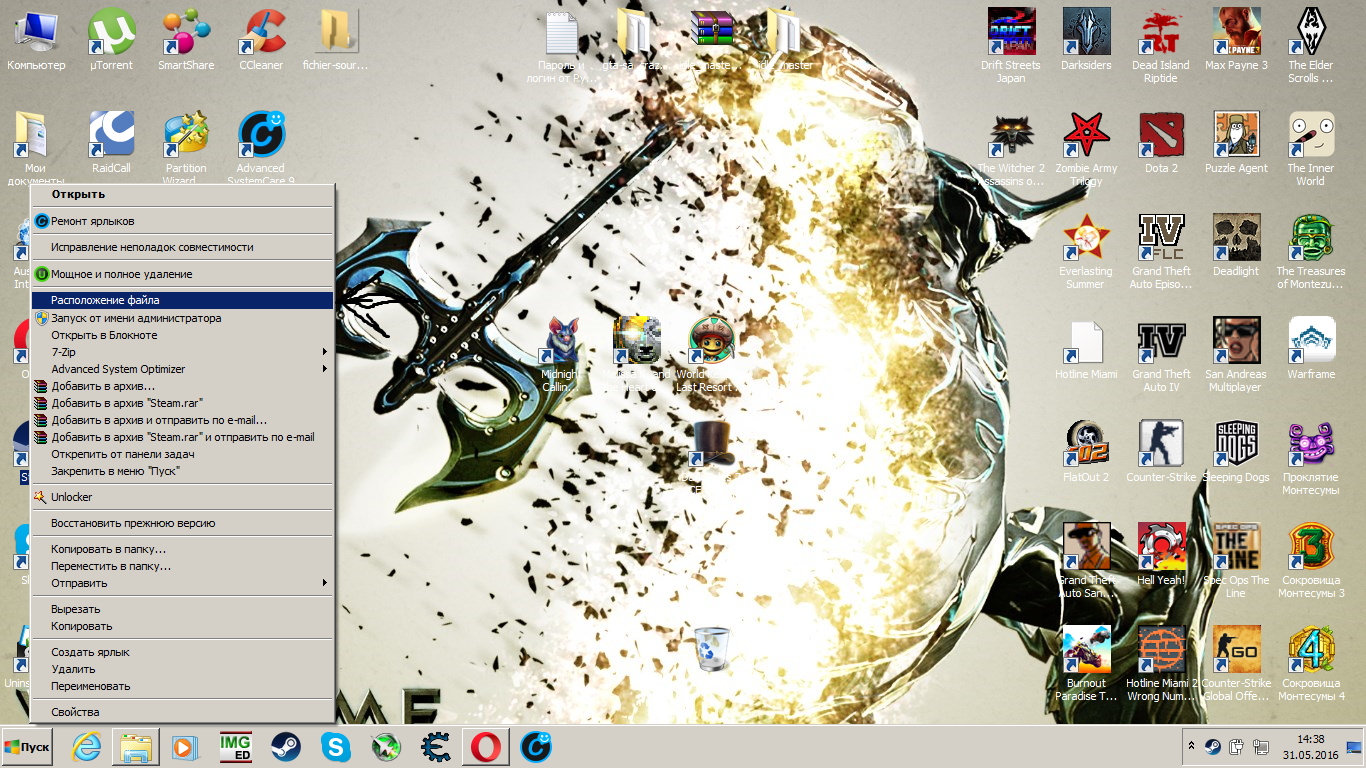This screenshot has height=768, width=1366.
Task: Choose Восстановить прежнюю версию
Action: click(181, 523)
